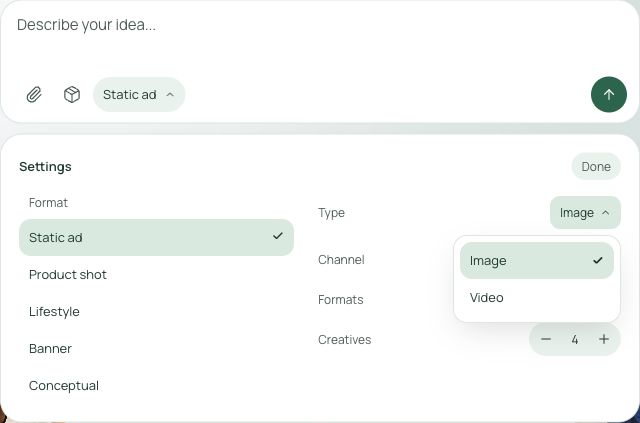This screenshot has width=640, height=423.
Task: Click the Format section label
Action: coord(48,203)
